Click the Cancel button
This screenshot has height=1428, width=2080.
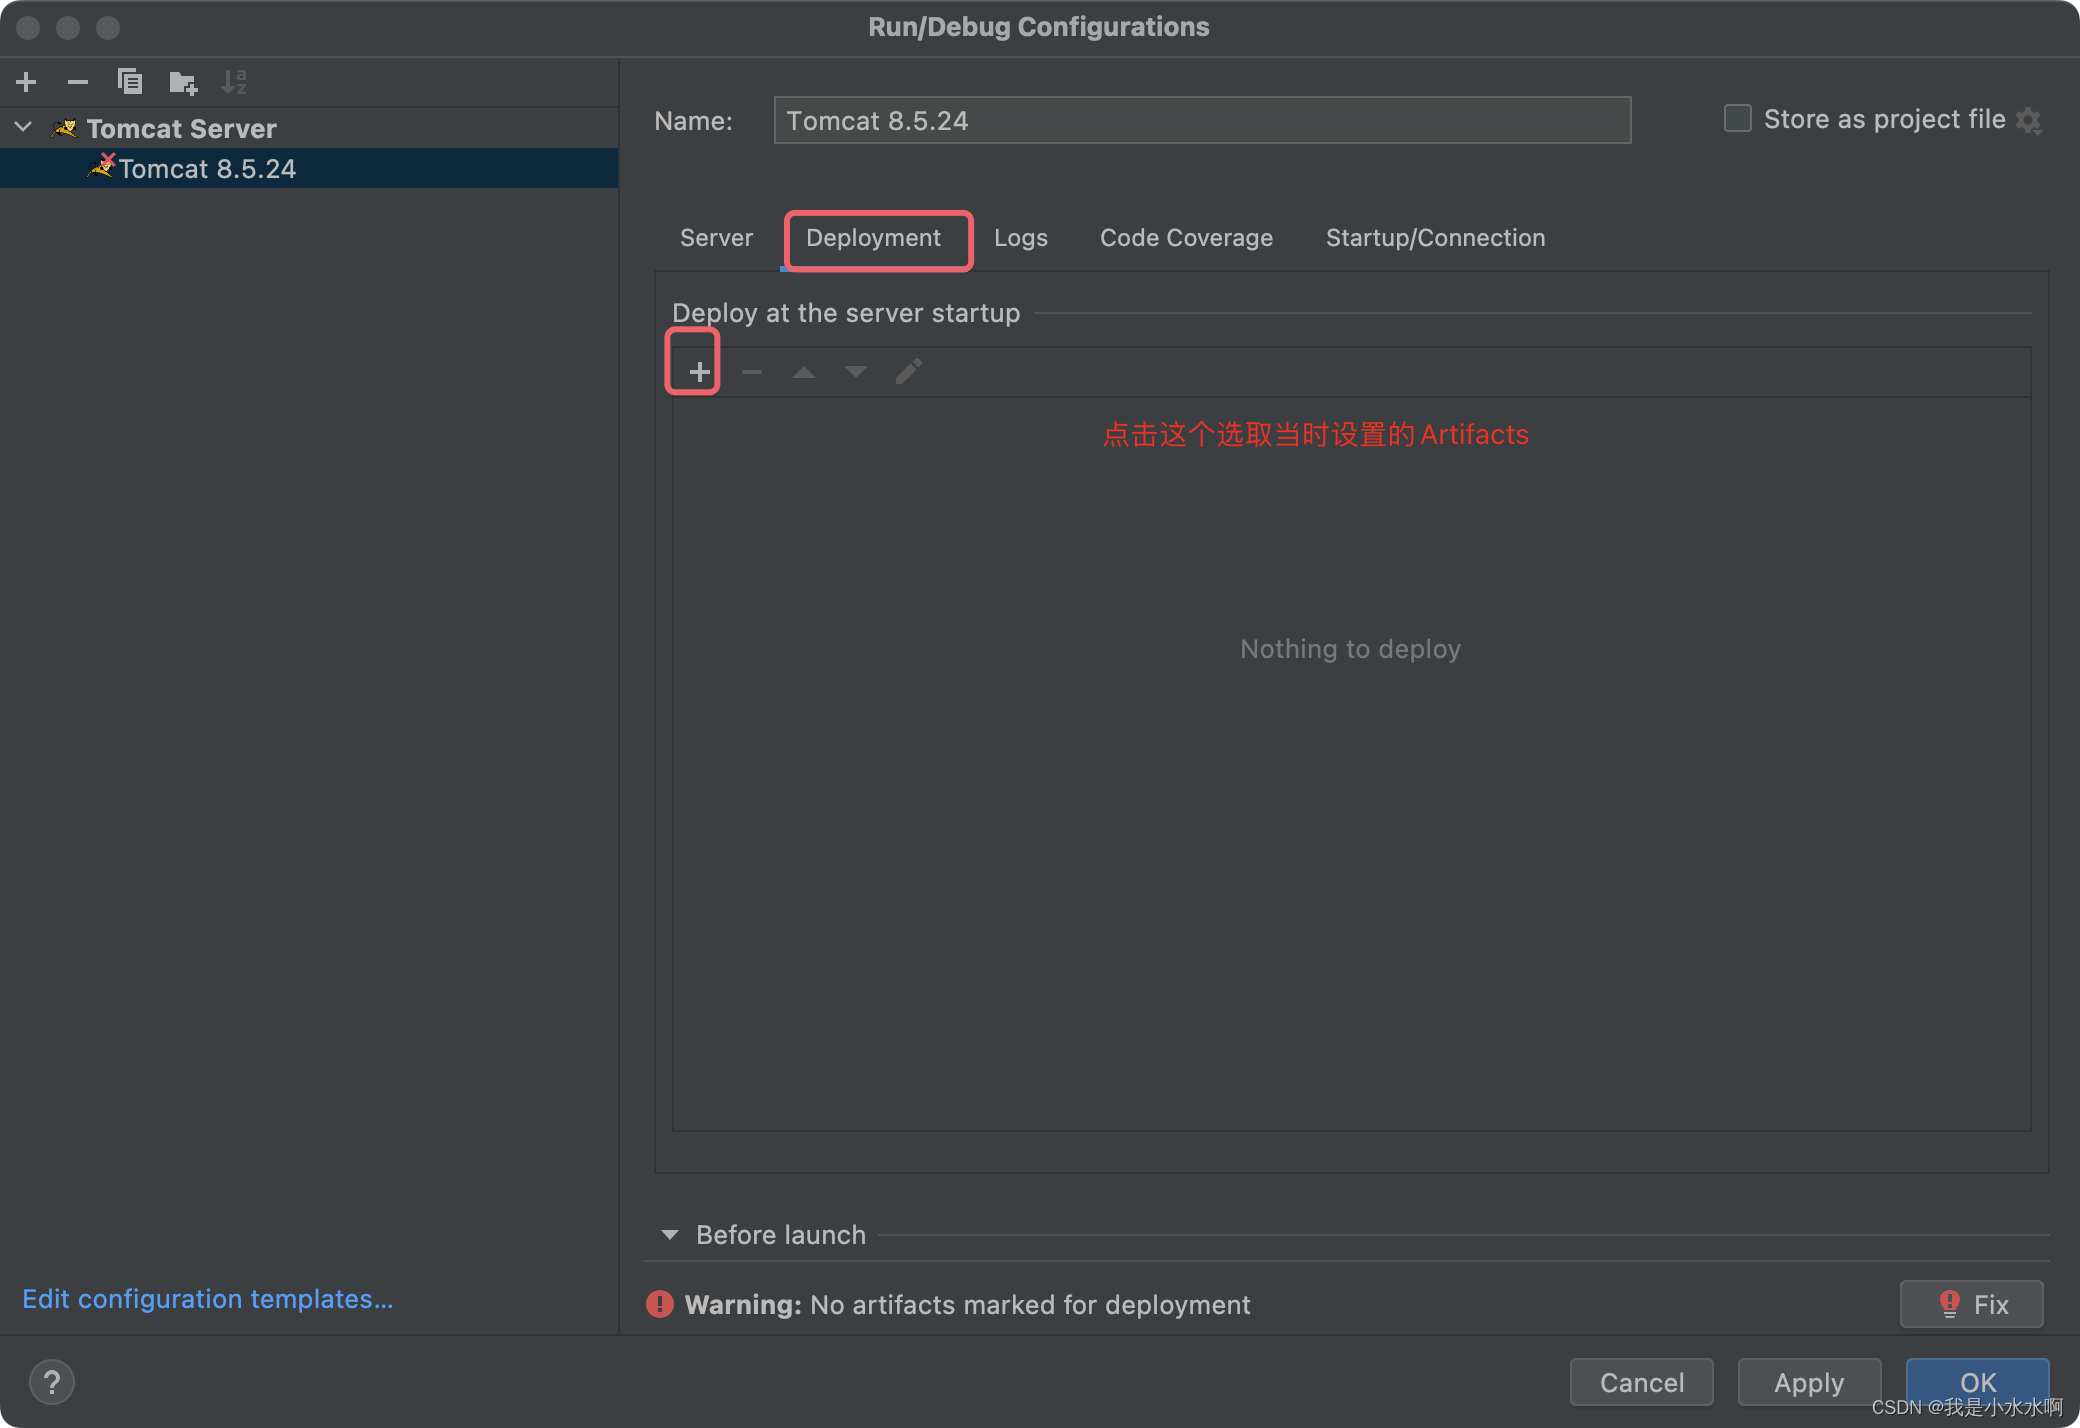coord(1641,1382)
